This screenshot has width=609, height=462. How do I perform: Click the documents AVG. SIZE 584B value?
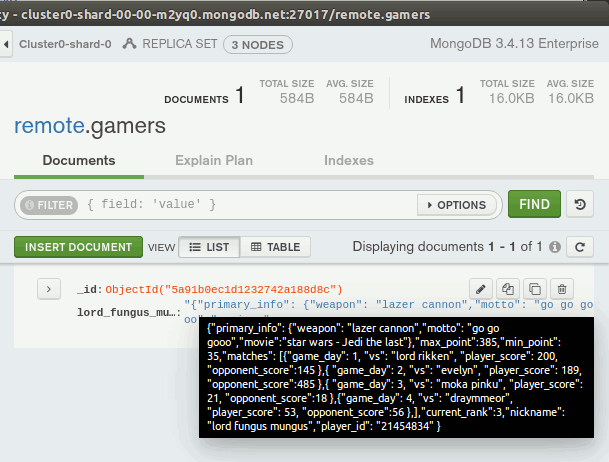[356, 98]
